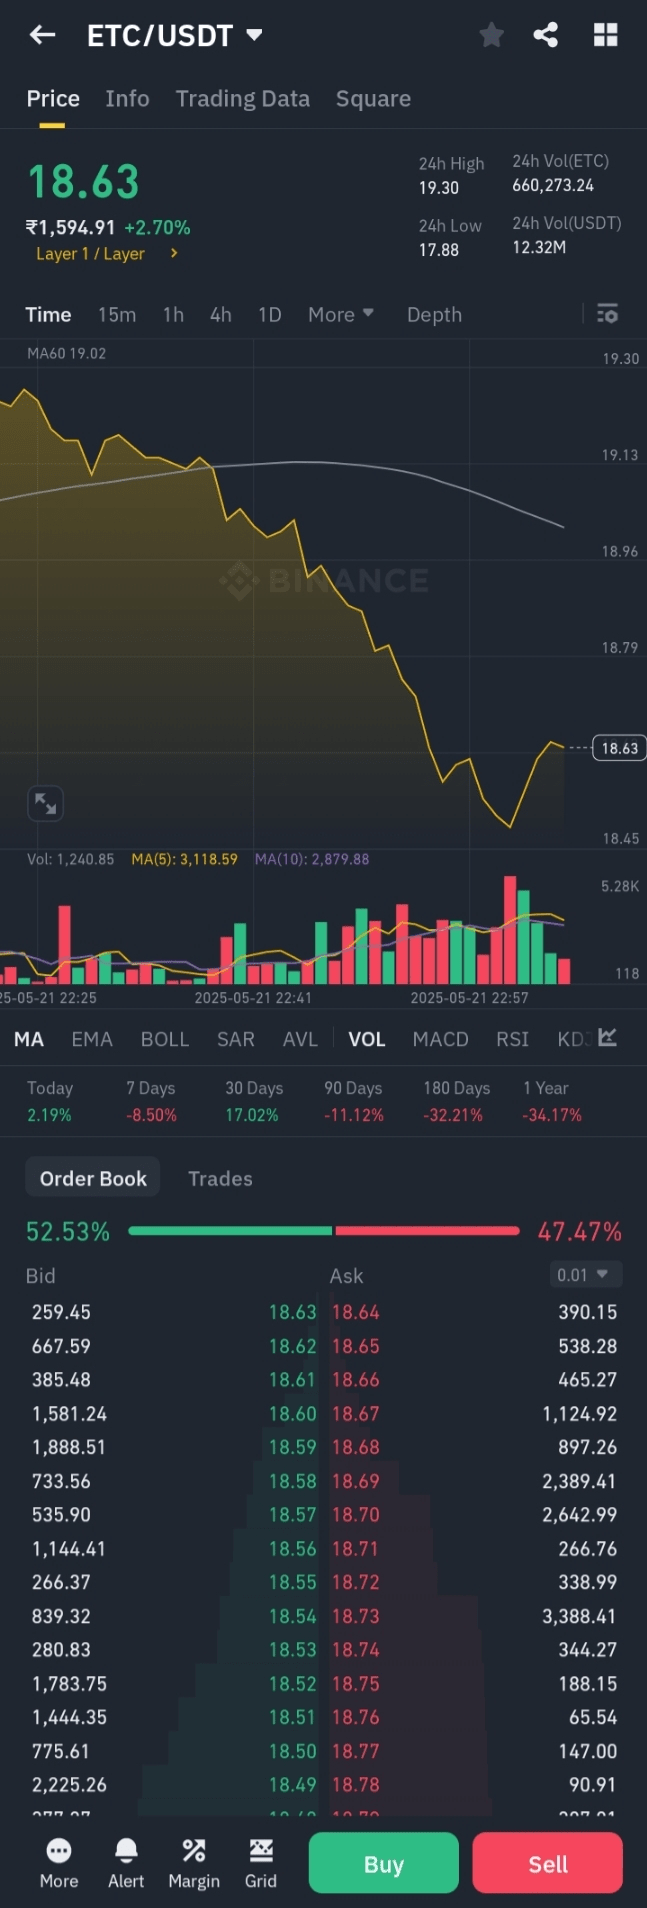The width and height of the screenshot is (647, 1908).
Task: Open chart settings icon beside Depth
Action: click(607, 314)
